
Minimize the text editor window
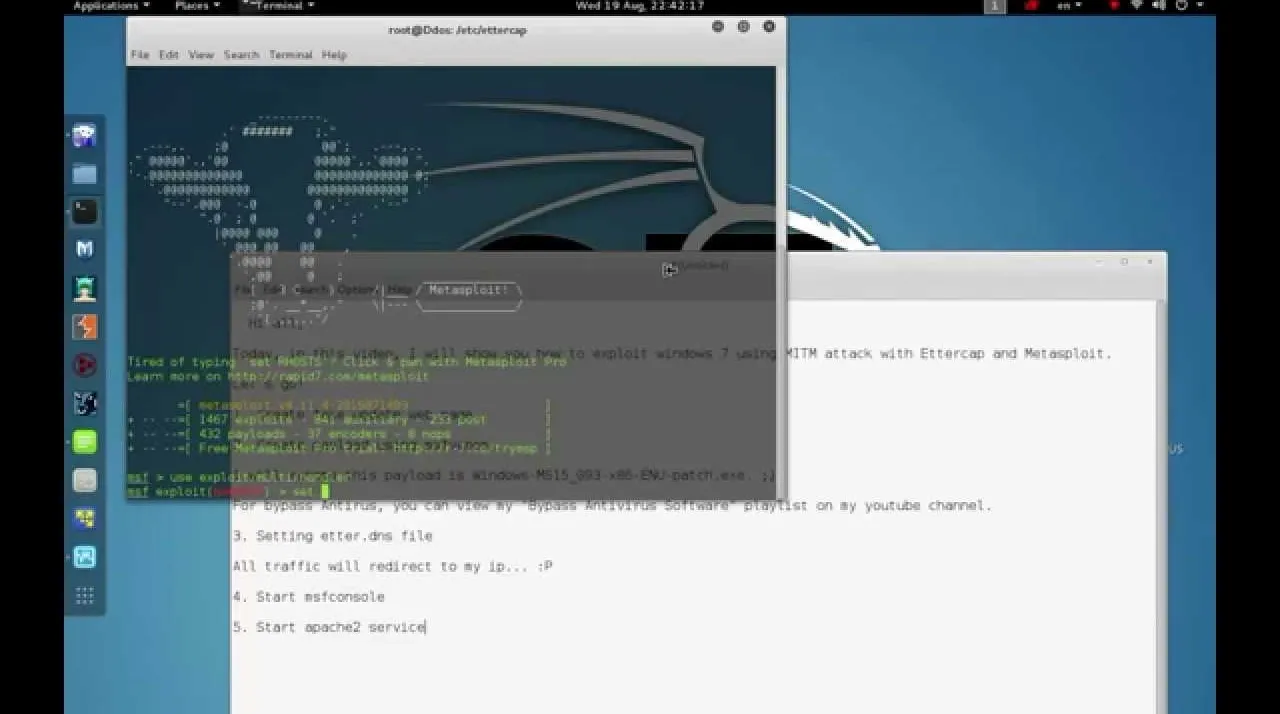[x=1098, y=262]
